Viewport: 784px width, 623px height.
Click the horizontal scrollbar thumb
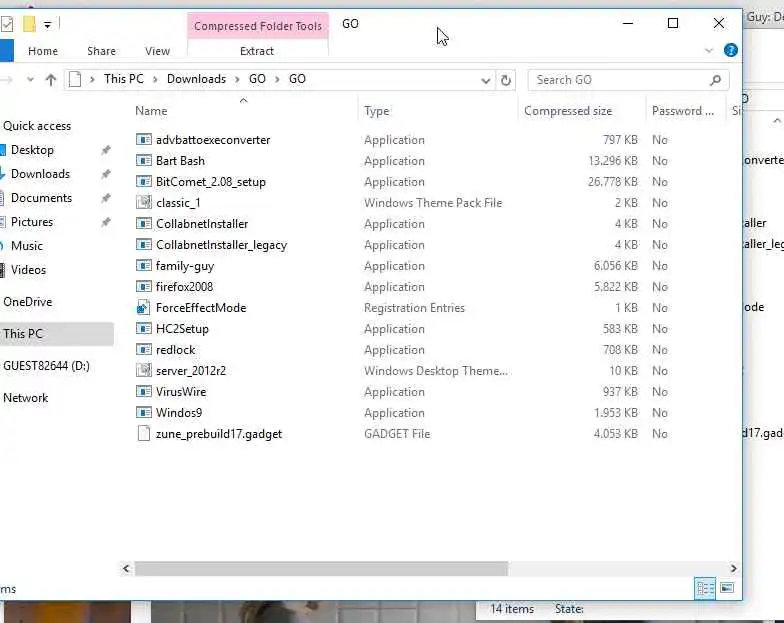[321, 568]
